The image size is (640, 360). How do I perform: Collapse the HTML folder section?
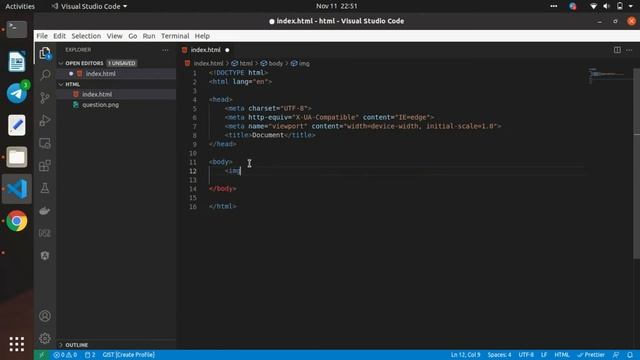(x=61, y=84)
